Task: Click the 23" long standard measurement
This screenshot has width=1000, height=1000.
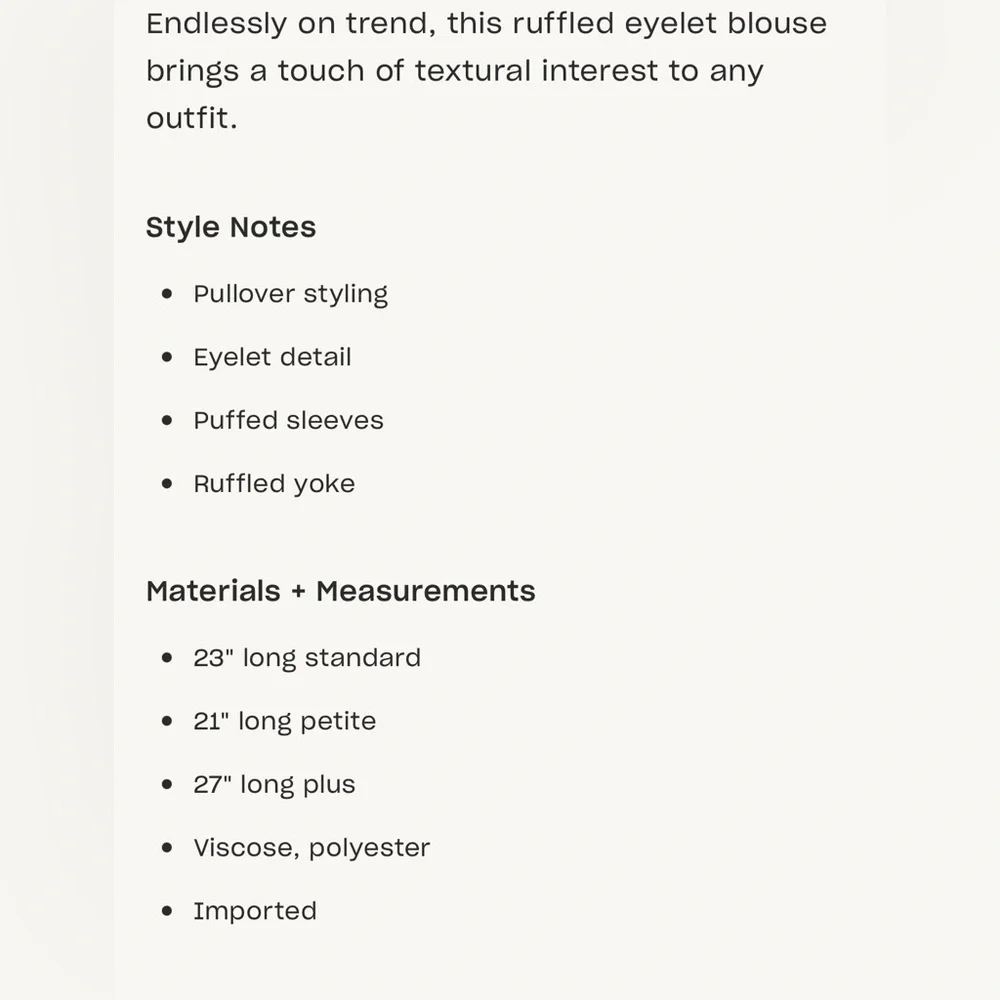Action: pyautogui.click(x=307, y=658)
